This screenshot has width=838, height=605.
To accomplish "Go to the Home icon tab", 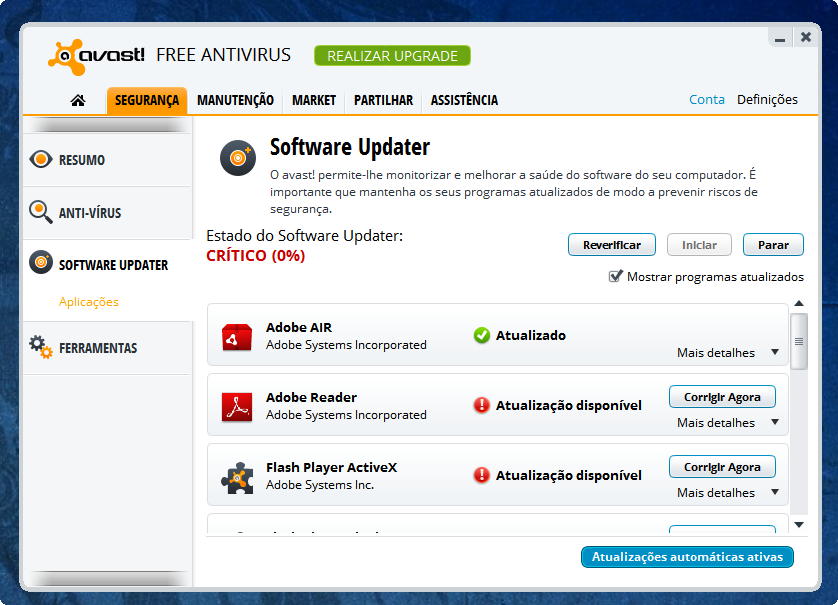I will [x=78, y=100].
